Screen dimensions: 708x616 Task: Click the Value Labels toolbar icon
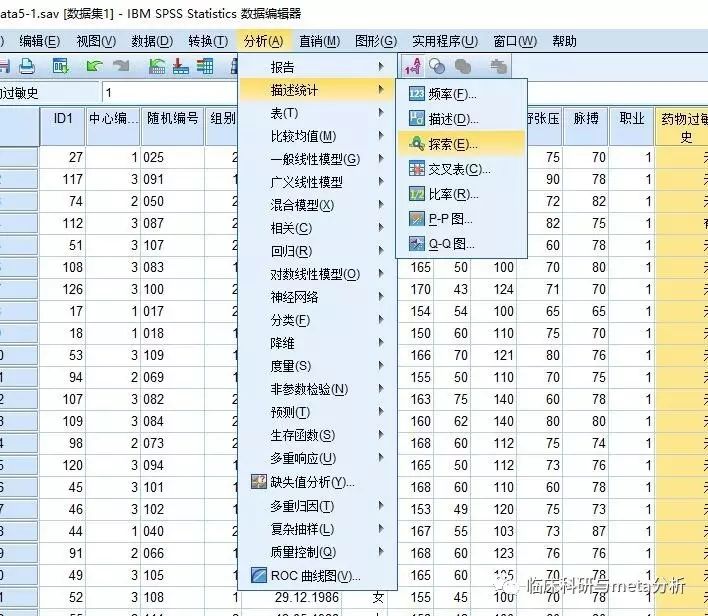(413, 66)
